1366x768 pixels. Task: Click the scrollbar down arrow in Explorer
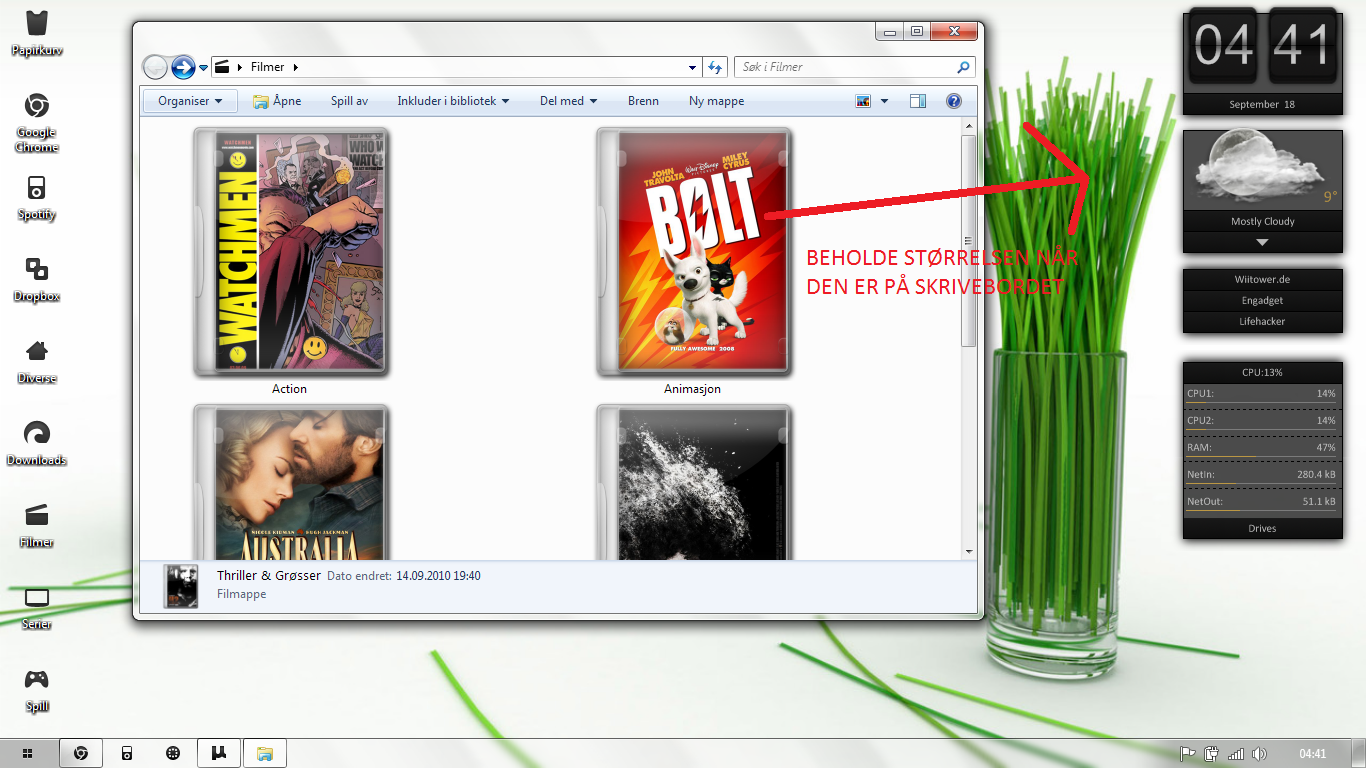click(x=968, y=551)
